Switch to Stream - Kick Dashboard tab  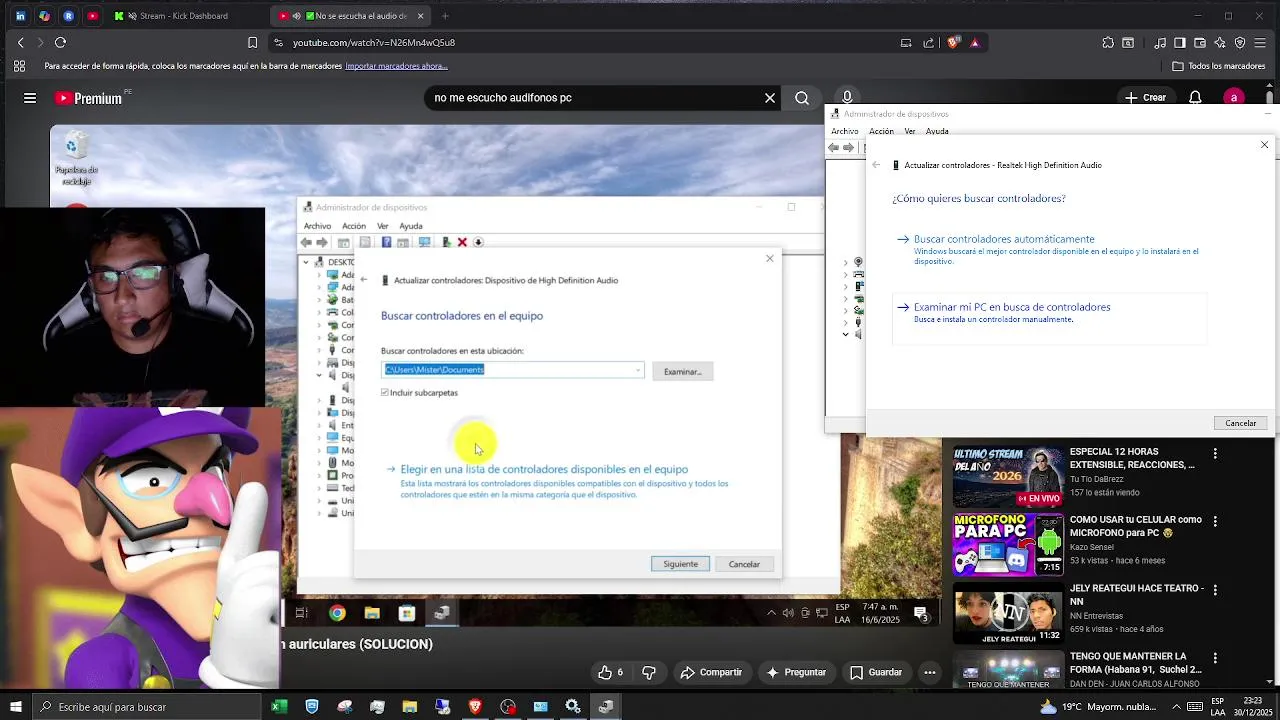tap(184, 16)
